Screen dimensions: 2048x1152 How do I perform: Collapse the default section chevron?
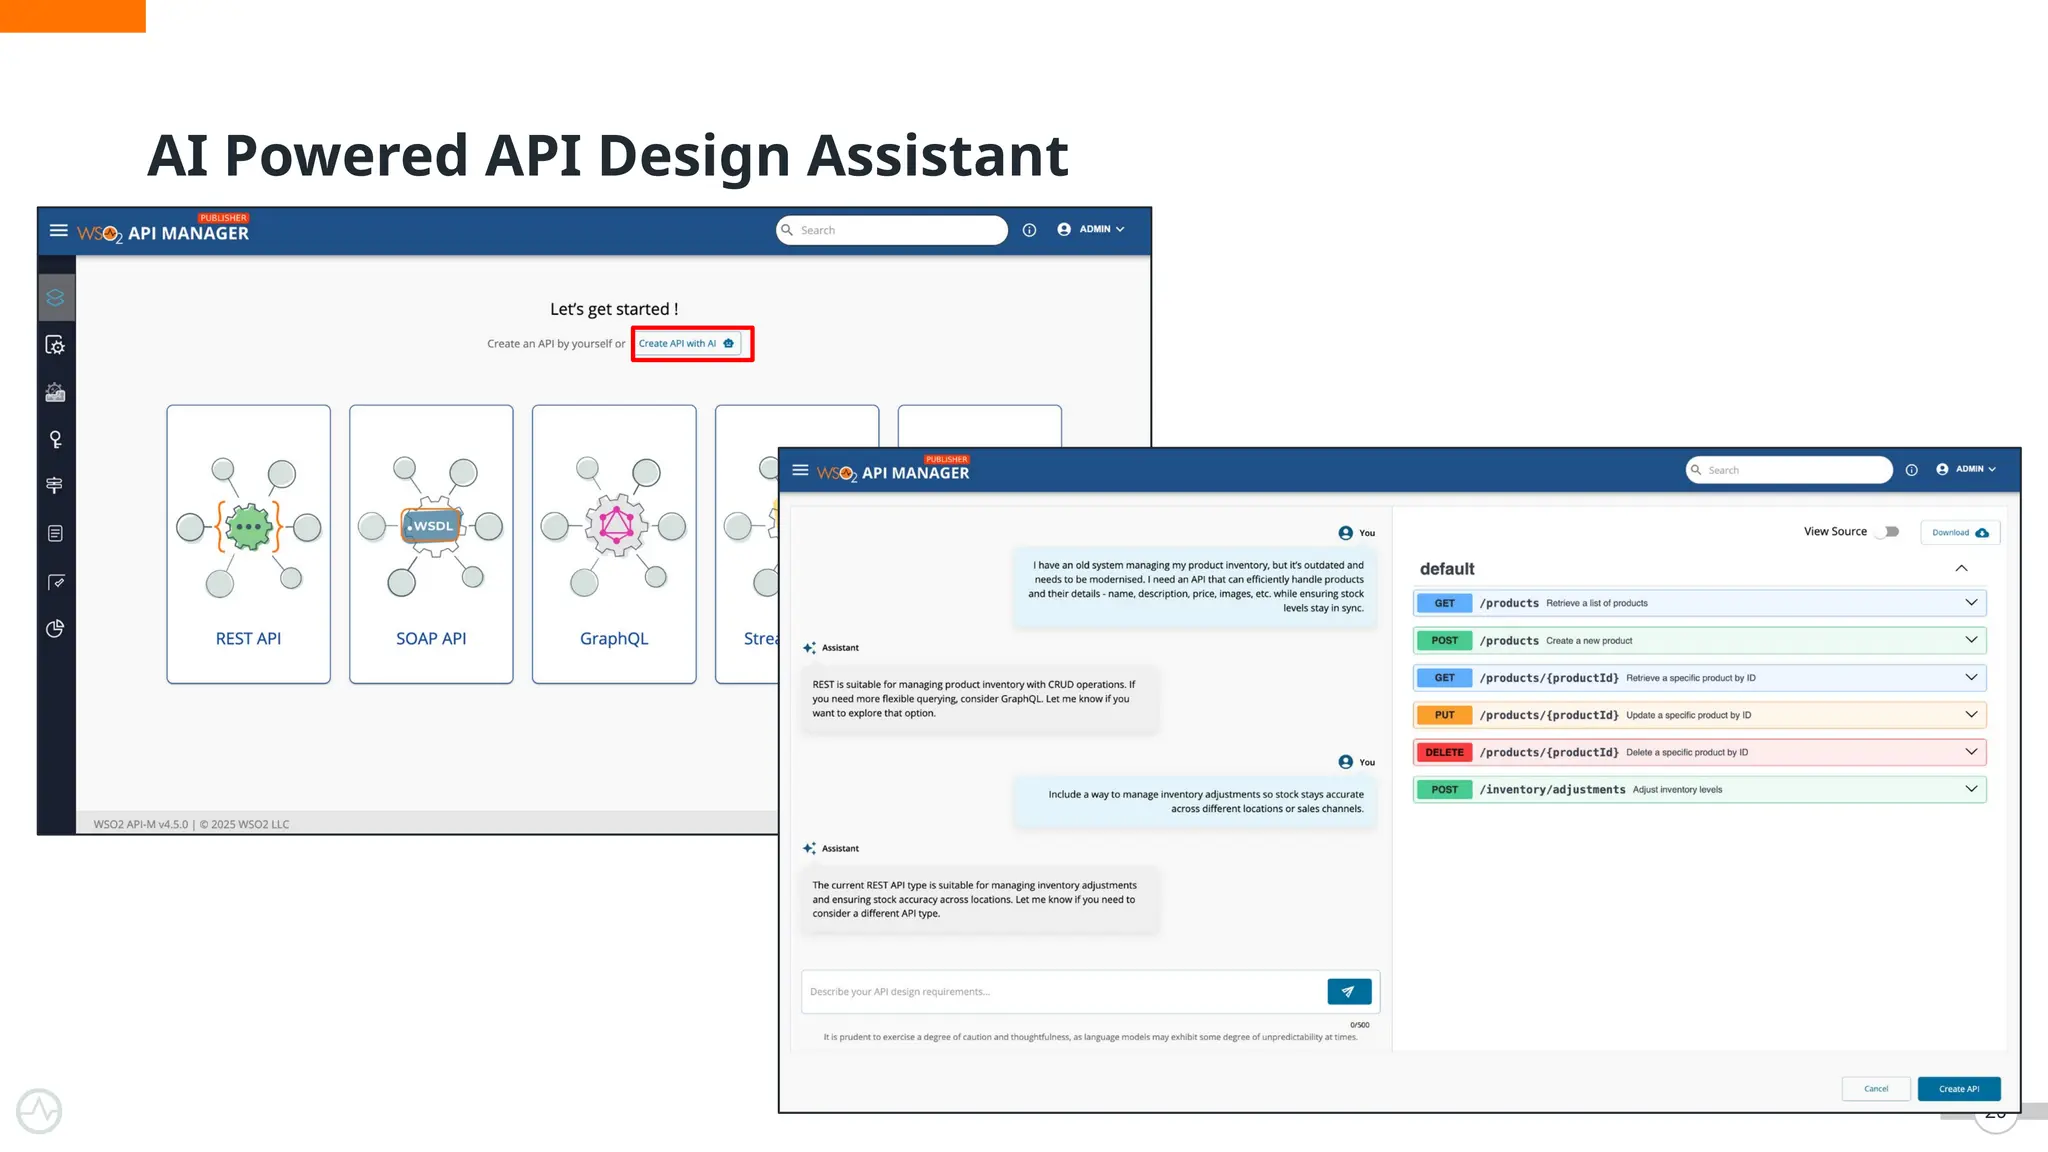(x=1962, y=569)
